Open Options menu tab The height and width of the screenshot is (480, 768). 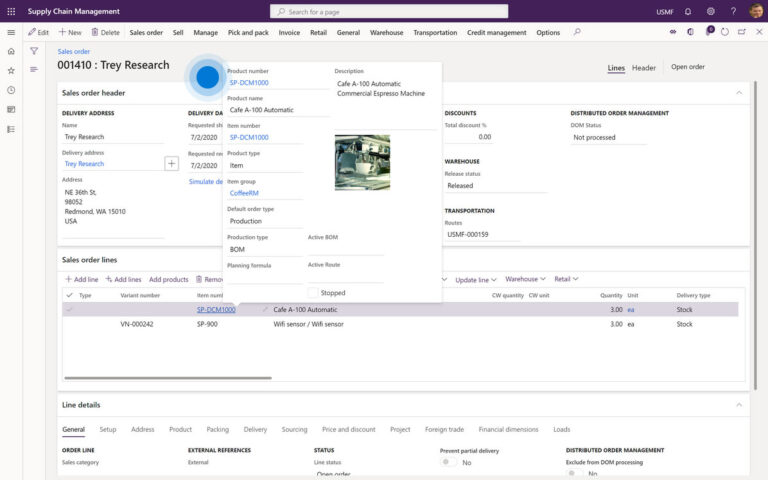(548, 32)
